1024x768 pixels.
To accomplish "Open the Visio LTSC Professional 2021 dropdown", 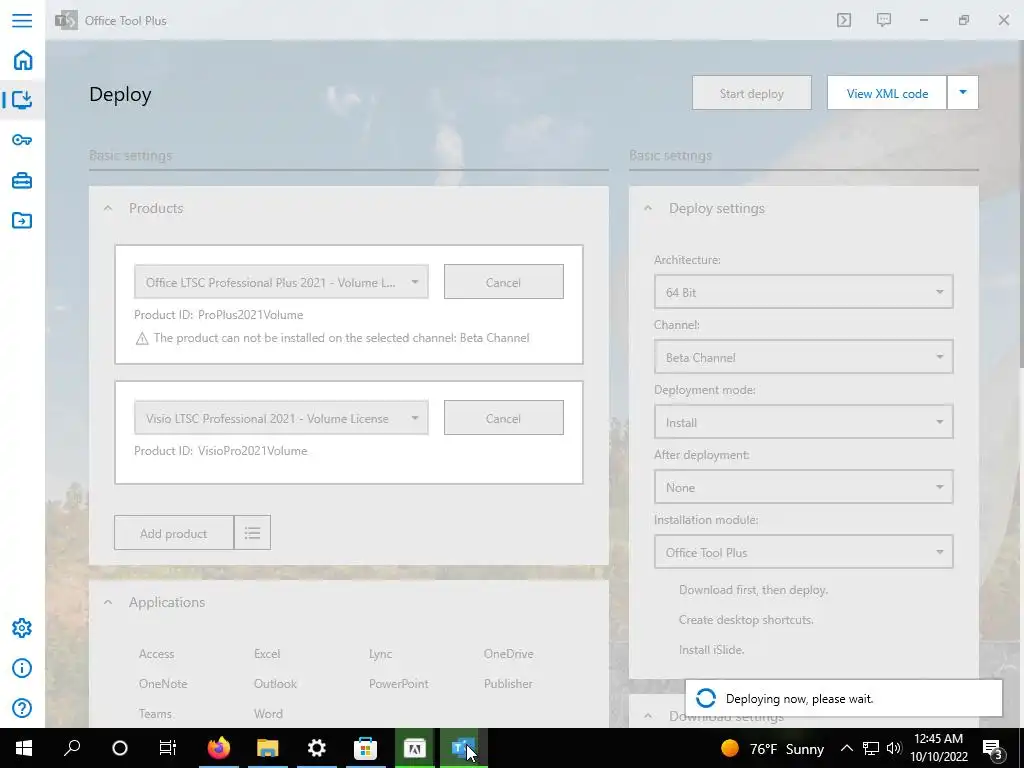I will (x=281, y=418).
